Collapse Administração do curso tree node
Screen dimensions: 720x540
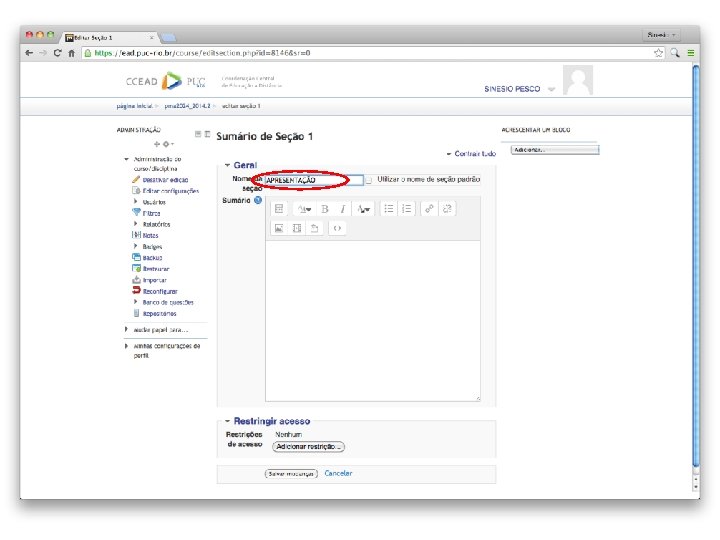point(126,159)
